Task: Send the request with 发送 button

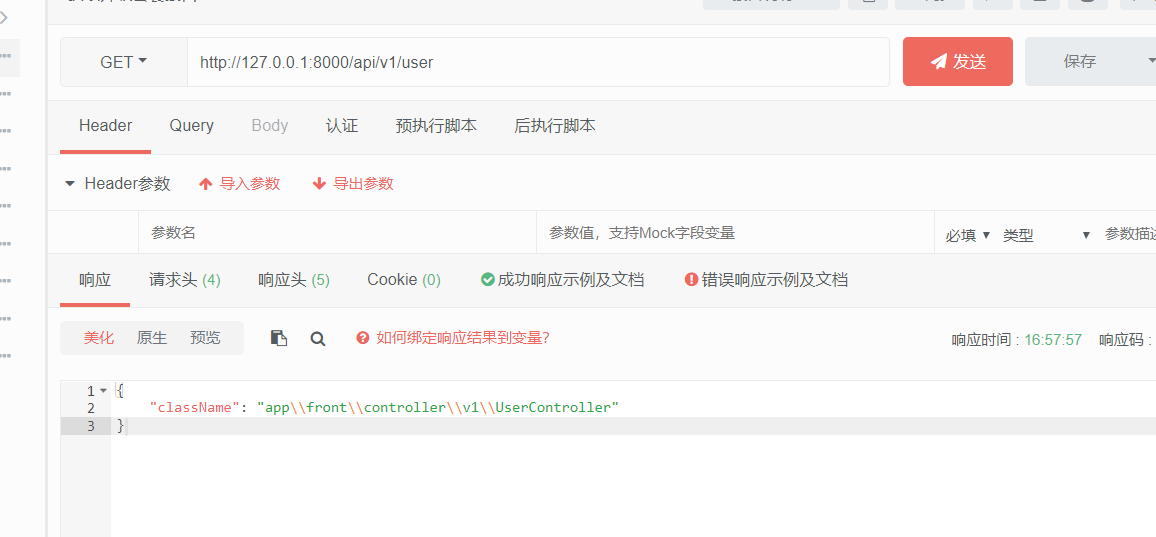Action: 958,62
